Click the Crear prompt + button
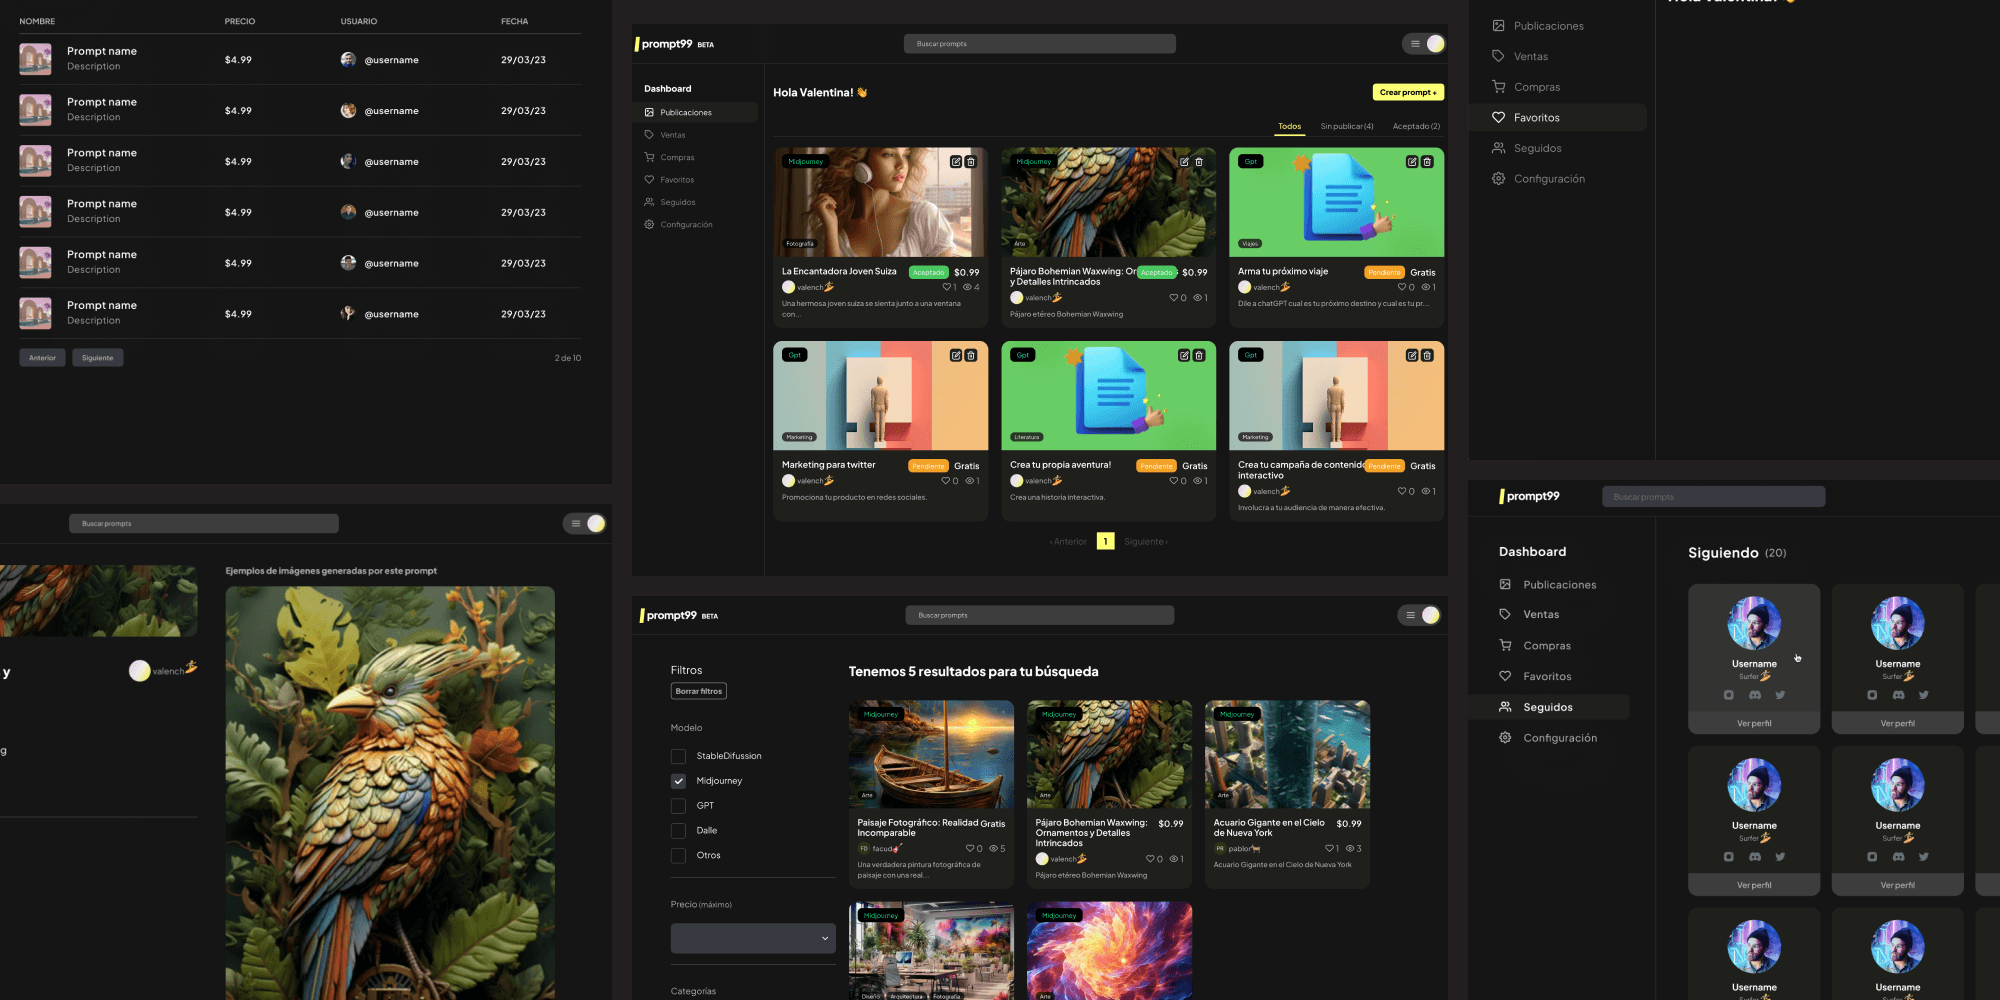 click(x=1408, y=92)
